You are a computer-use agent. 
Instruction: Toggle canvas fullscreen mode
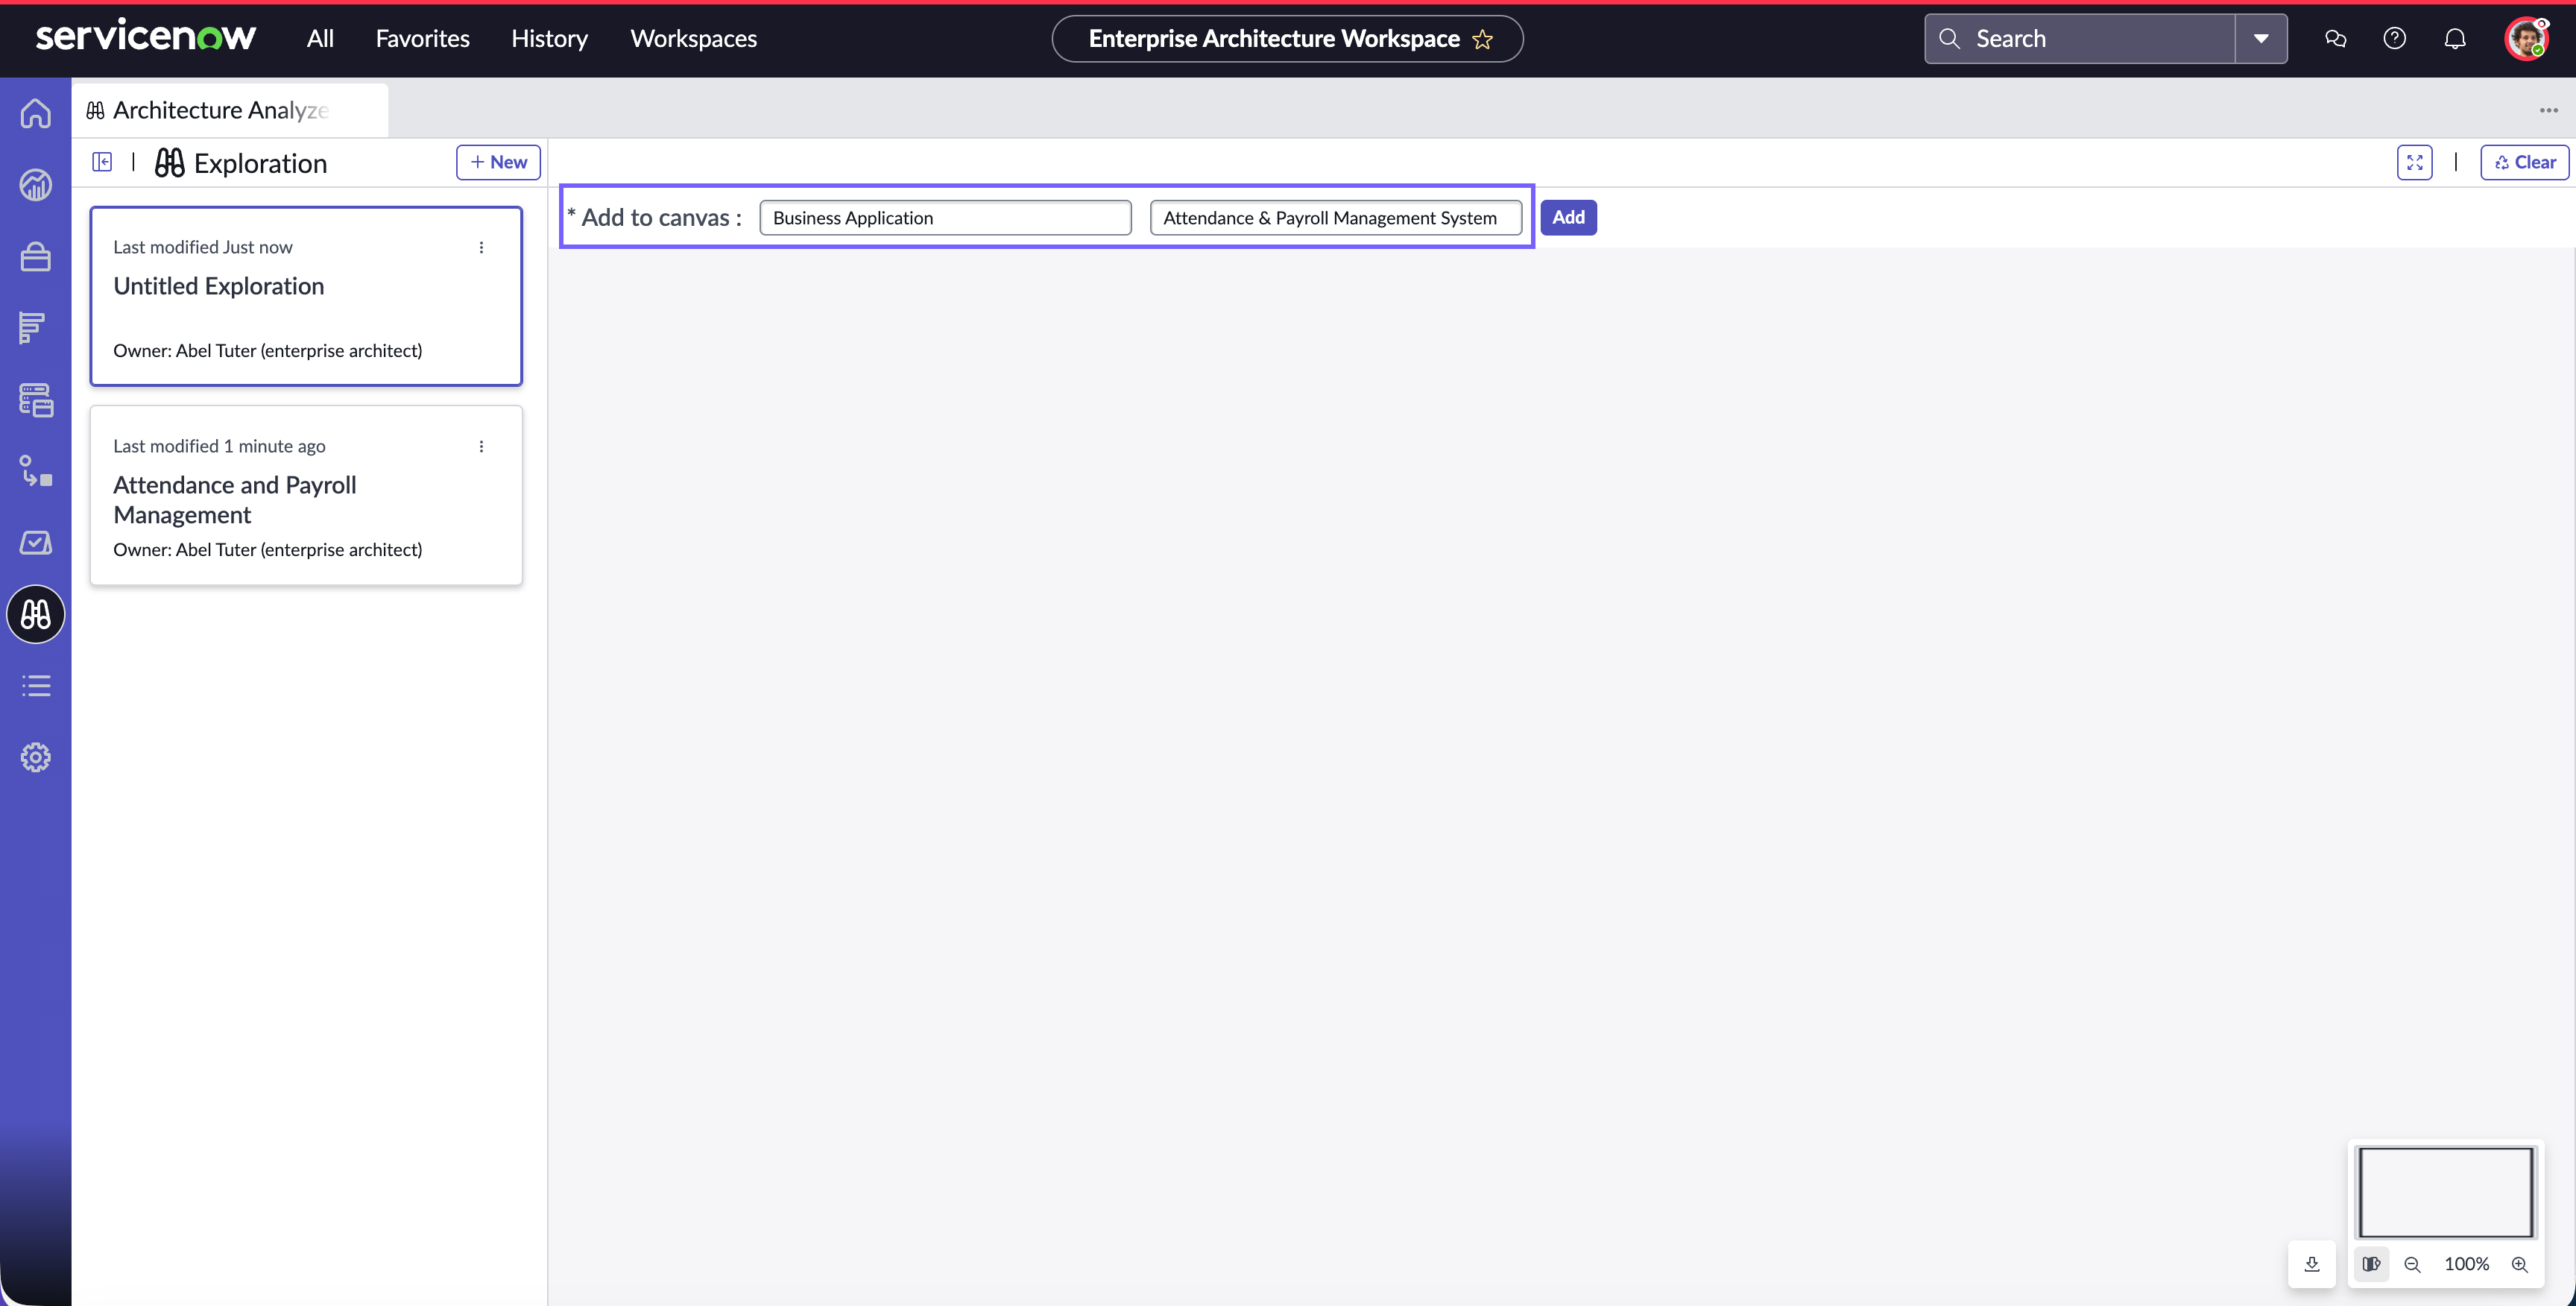[x=2414, y=162]
